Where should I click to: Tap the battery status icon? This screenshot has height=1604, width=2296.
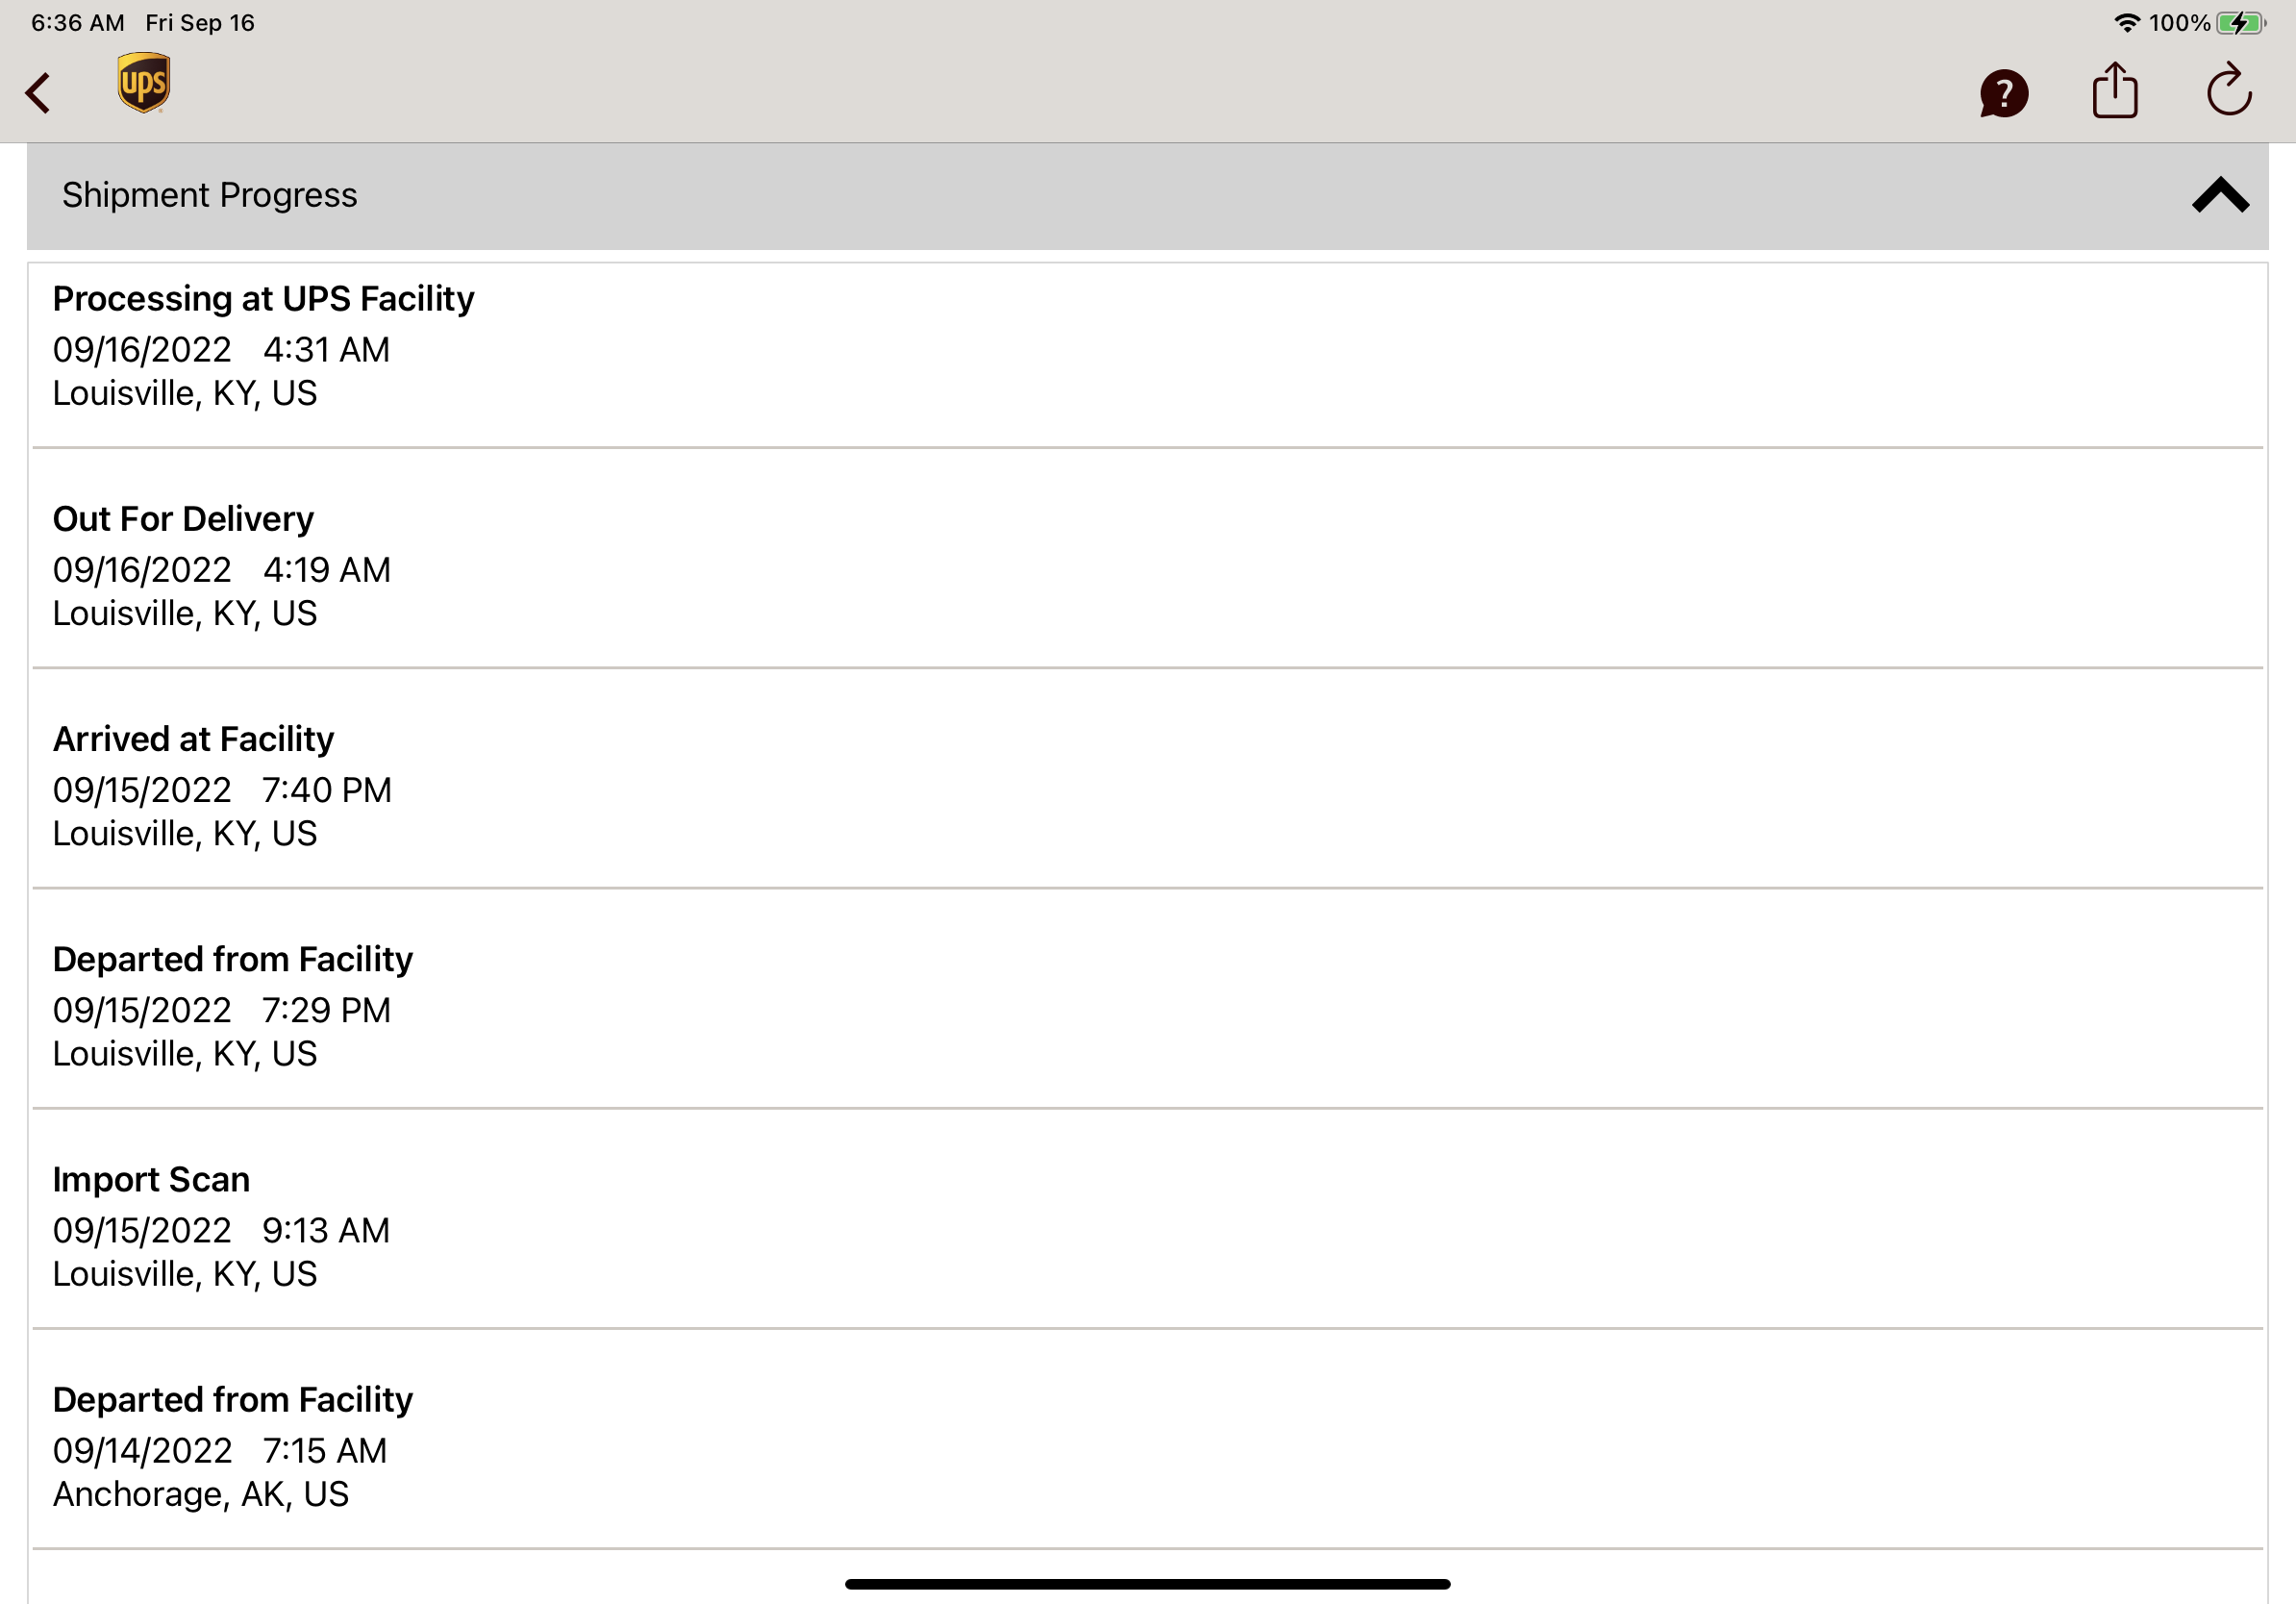coord(2241,23)
